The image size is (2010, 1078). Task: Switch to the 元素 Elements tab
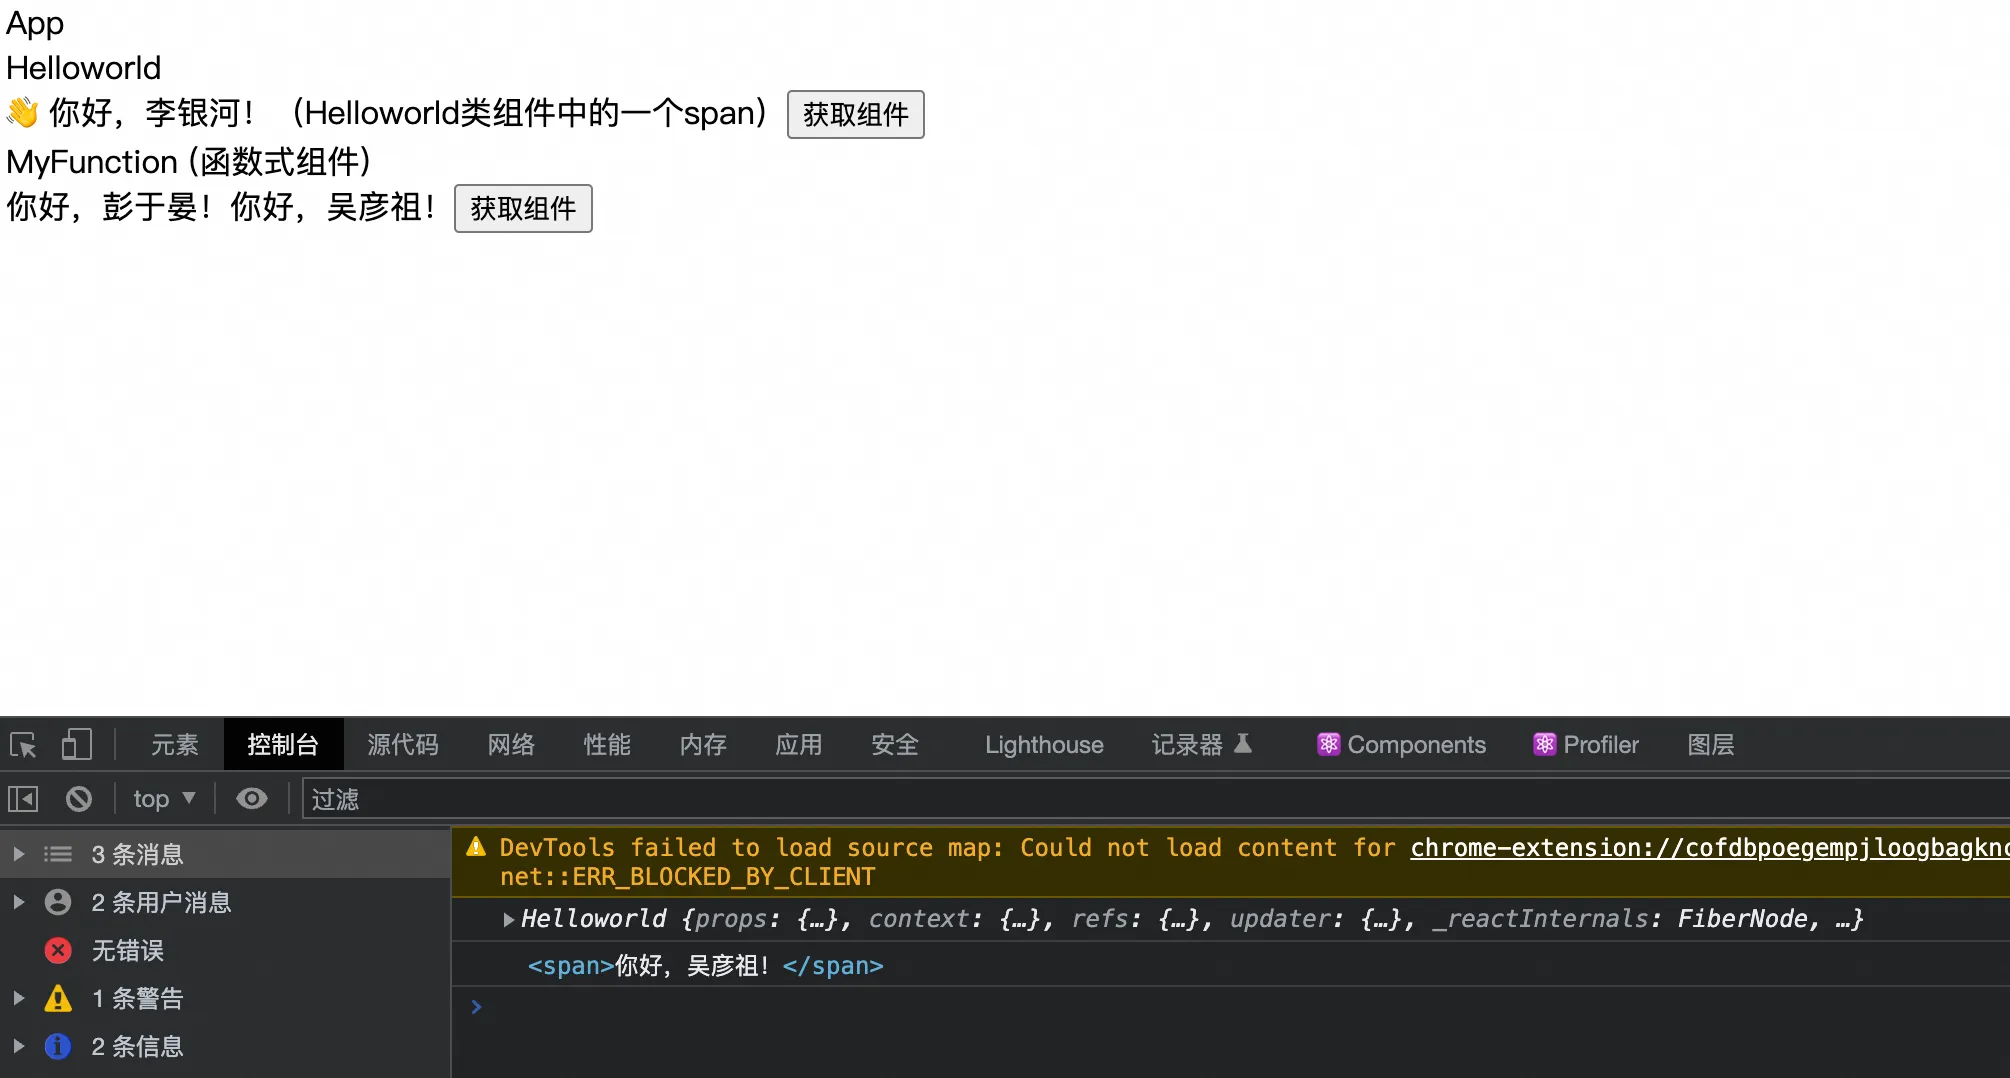(x=175, y=745)
